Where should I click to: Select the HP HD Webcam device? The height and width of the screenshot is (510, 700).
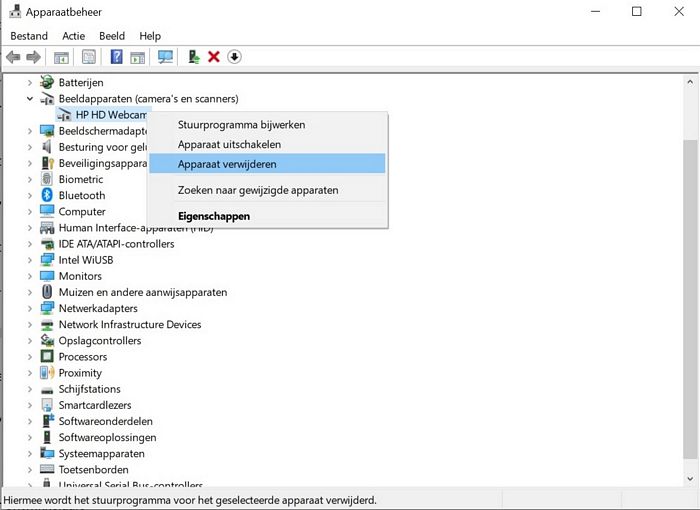tap(111, 115)
